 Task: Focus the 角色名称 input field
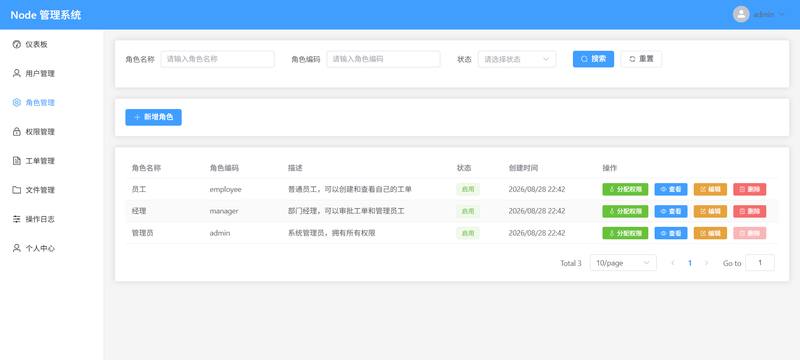click(x=218, y=59)
